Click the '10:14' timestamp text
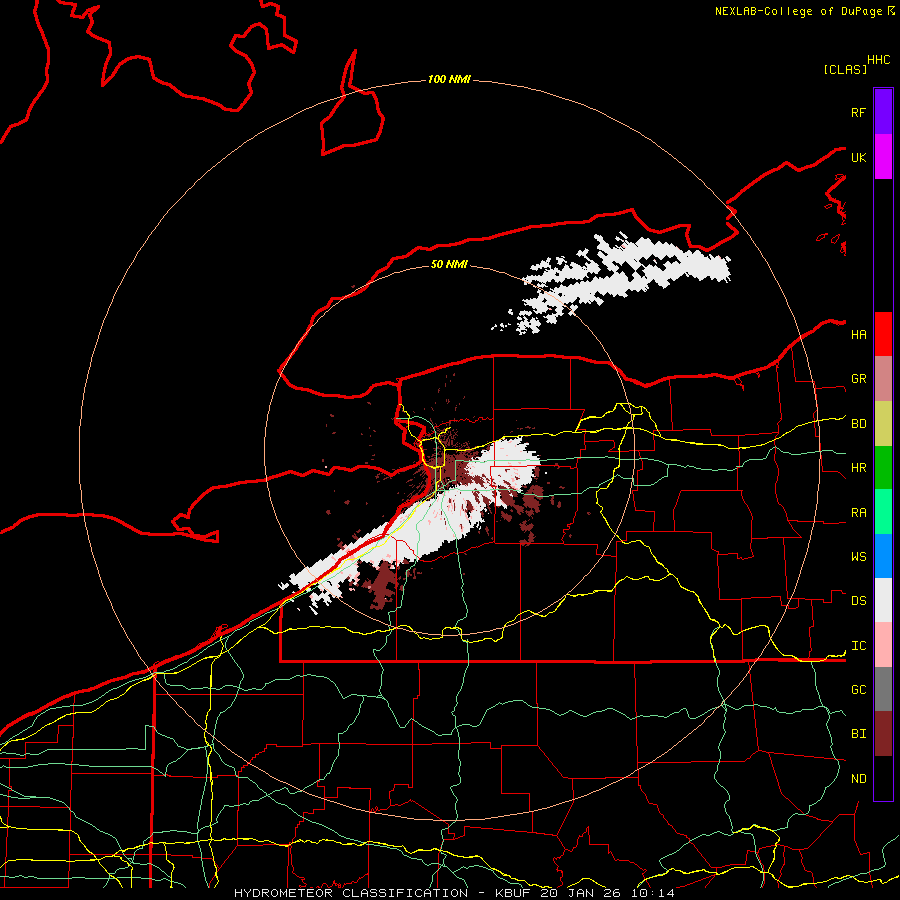The width and height of the screenshot is (900, 900). [x=652, y=893]
